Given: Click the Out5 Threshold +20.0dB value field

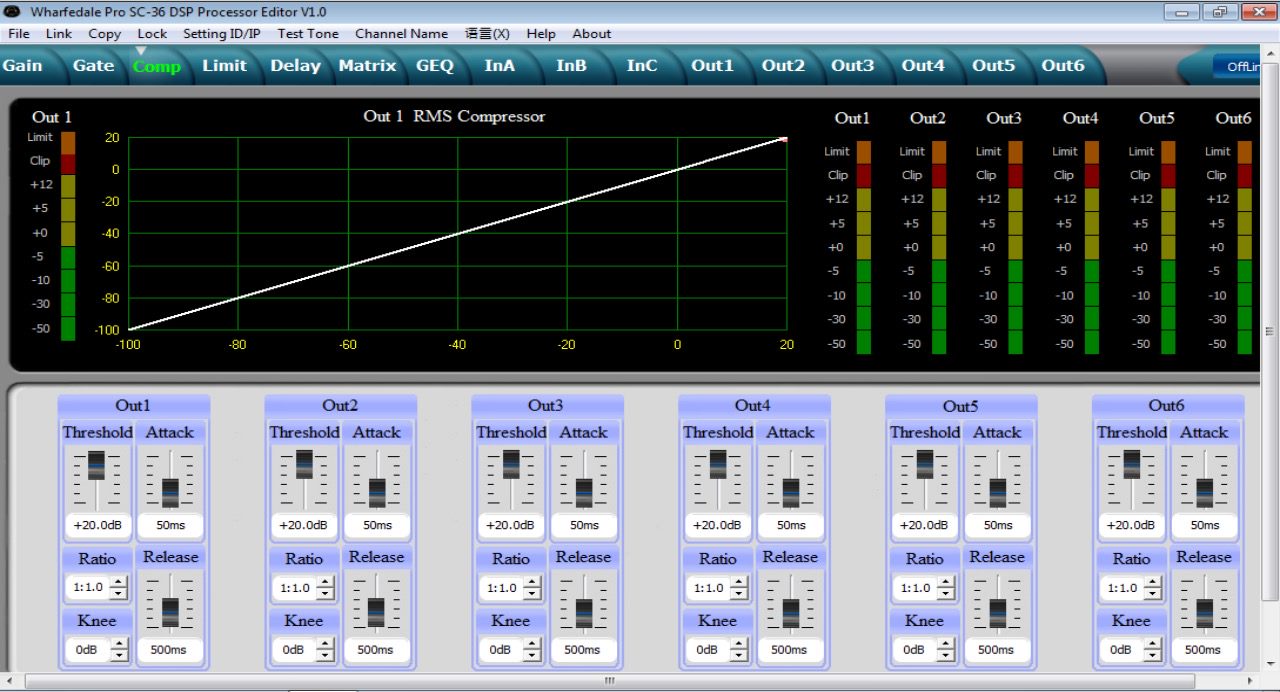Looking at the screenshot, I should [x=924, y=525].
